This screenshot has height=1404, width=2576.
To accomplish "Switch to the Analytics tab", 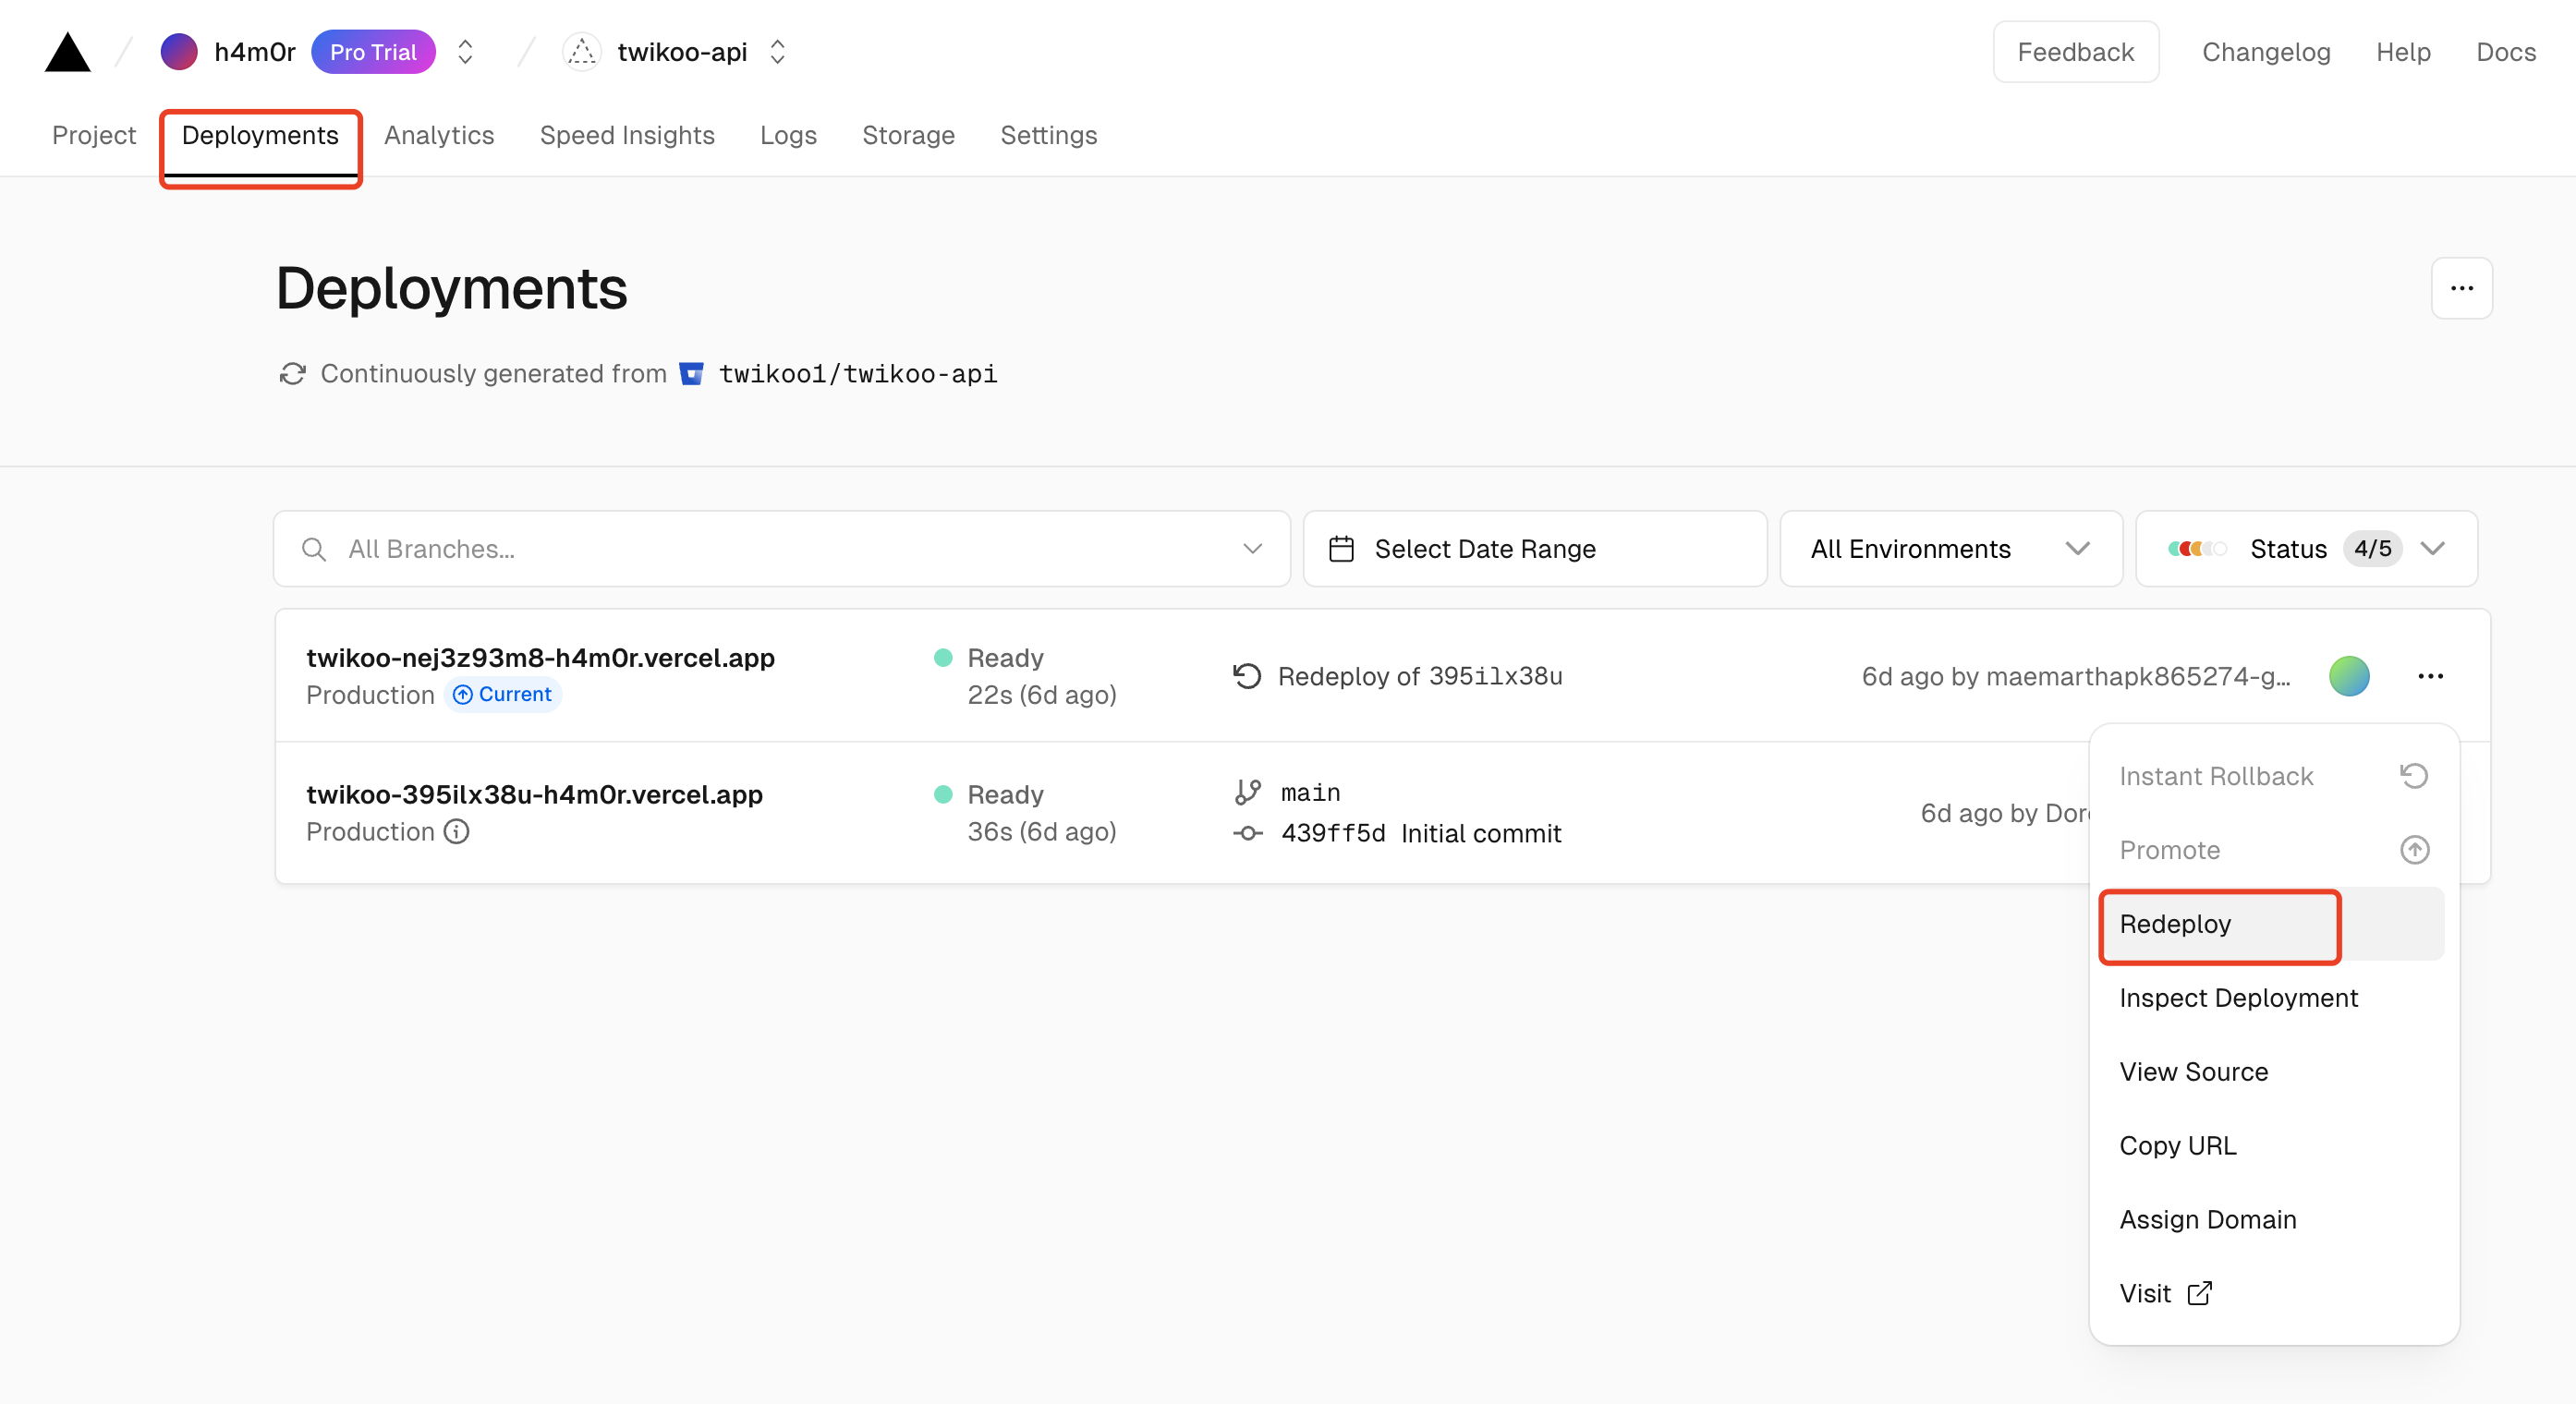I will [439, 135].
